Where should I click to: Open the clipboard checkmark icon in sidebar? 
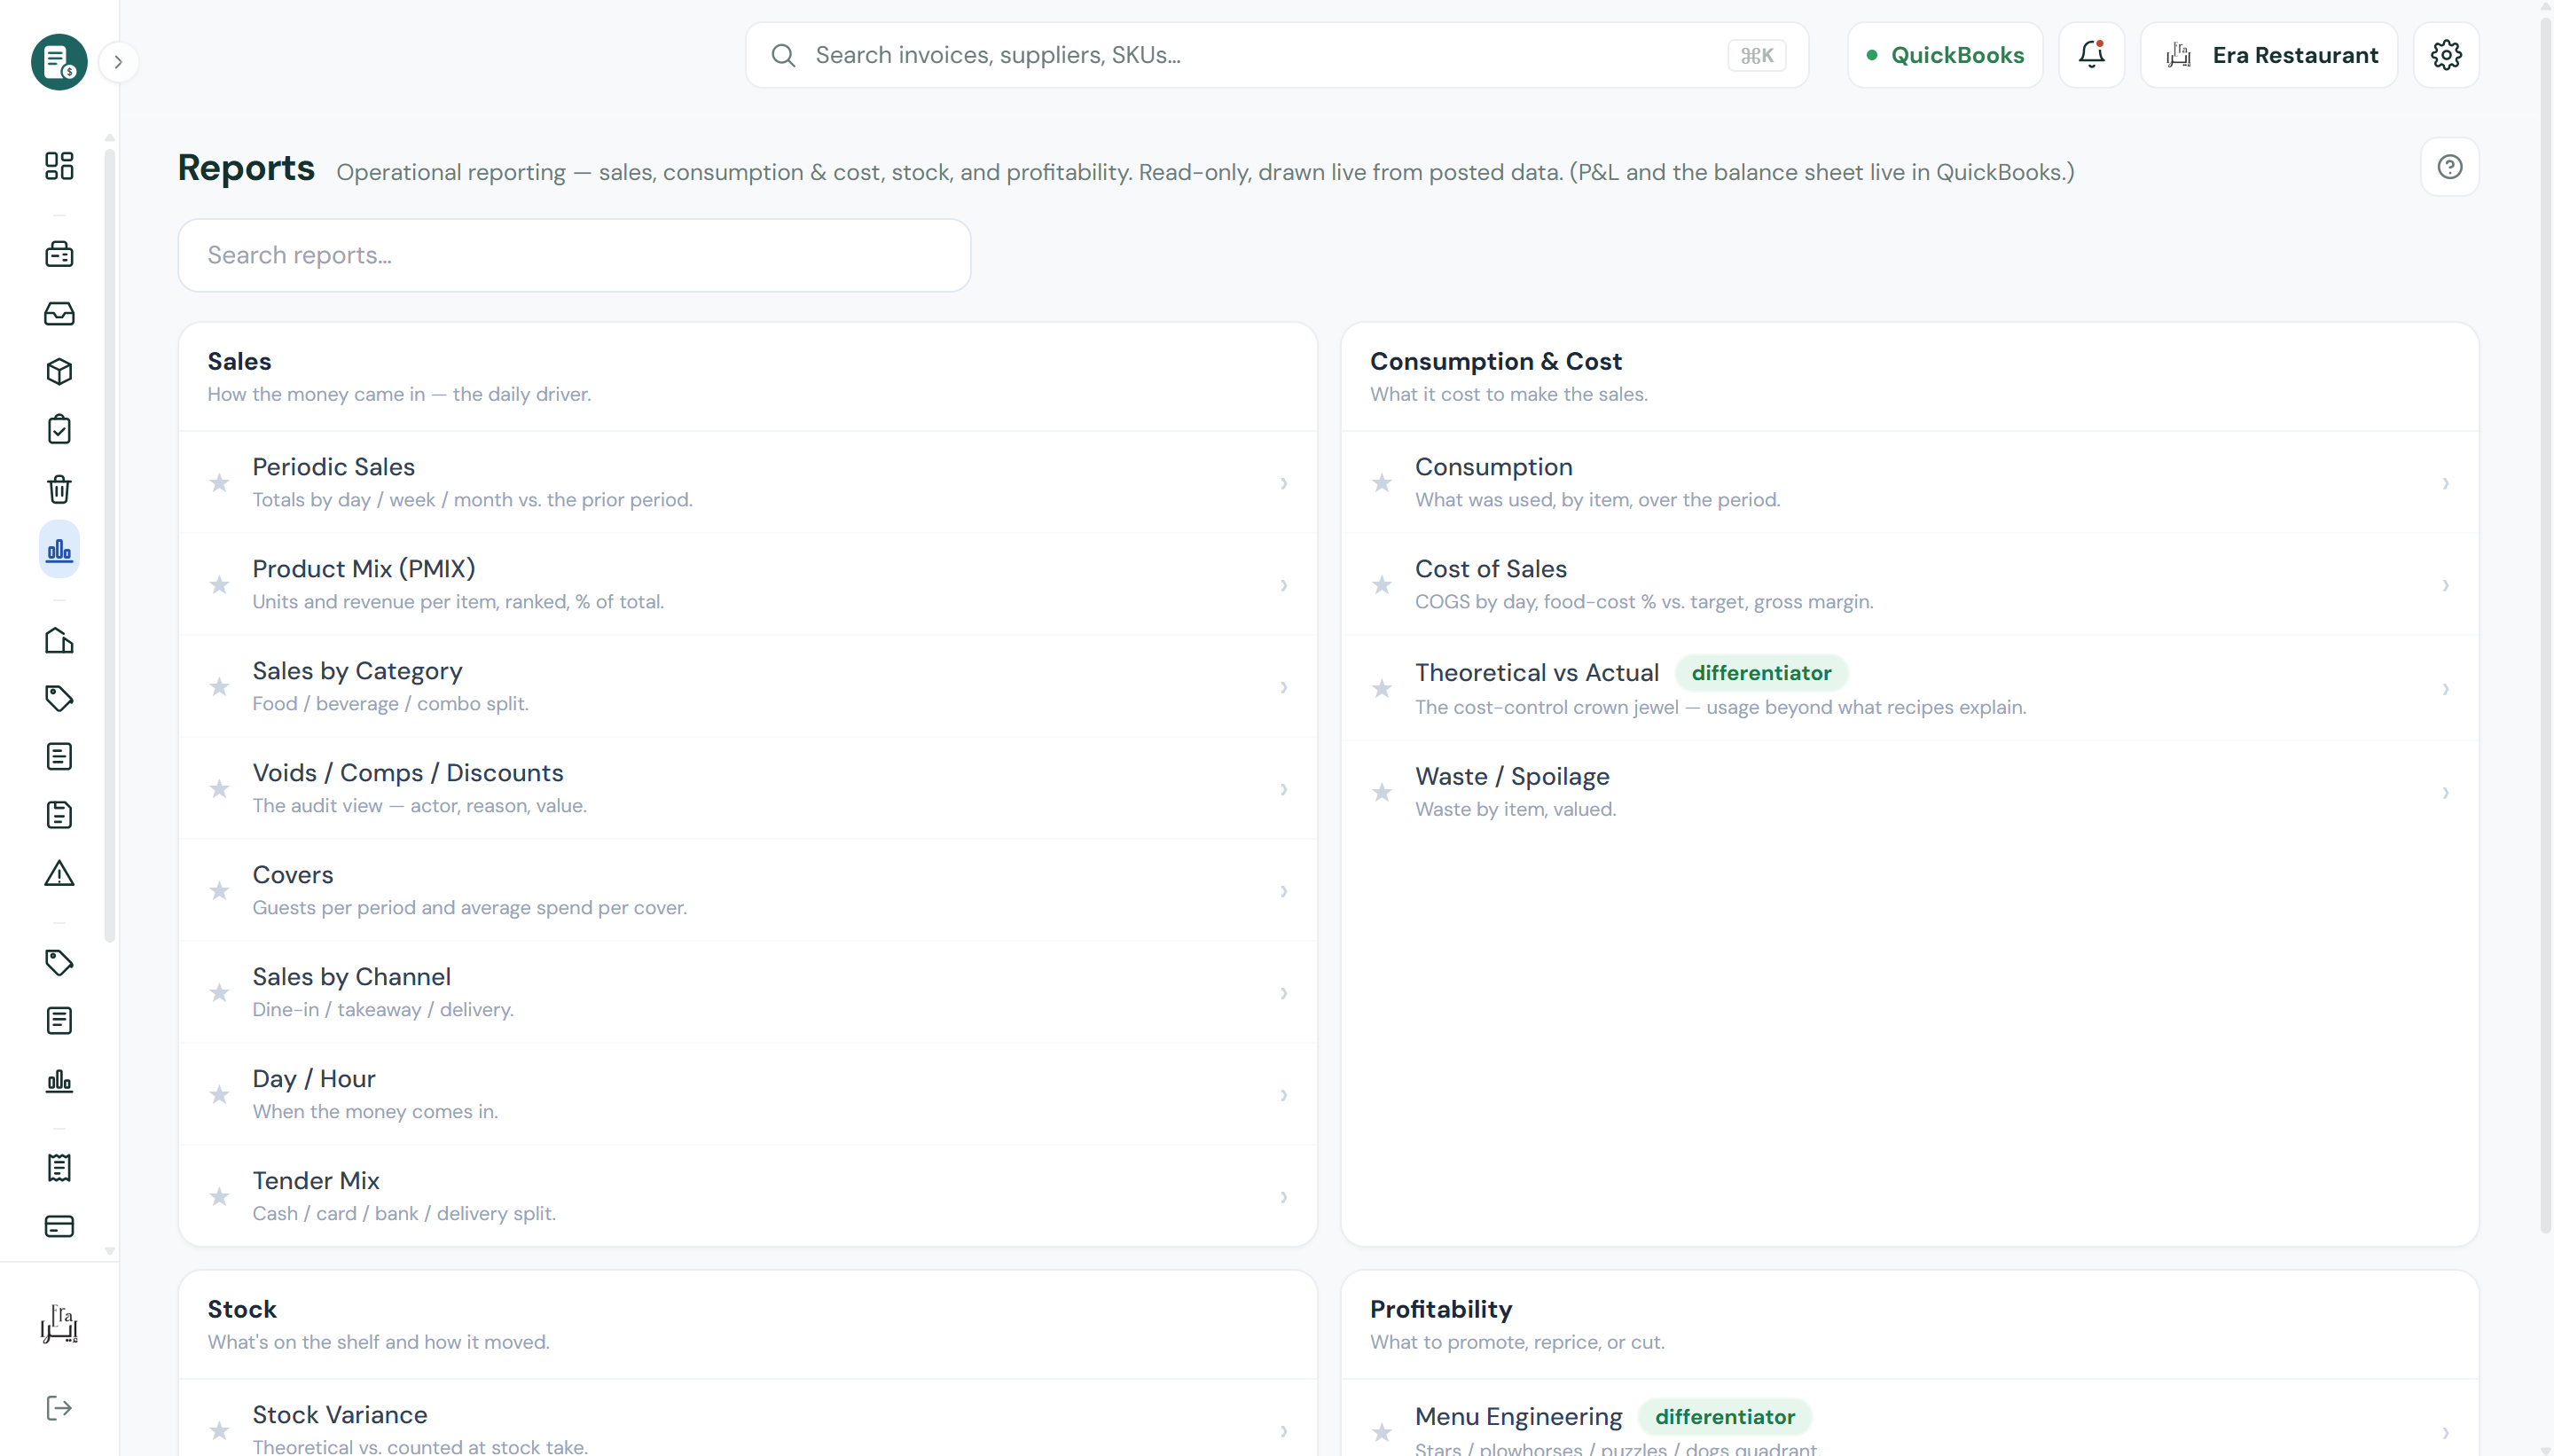pos(59,430)
